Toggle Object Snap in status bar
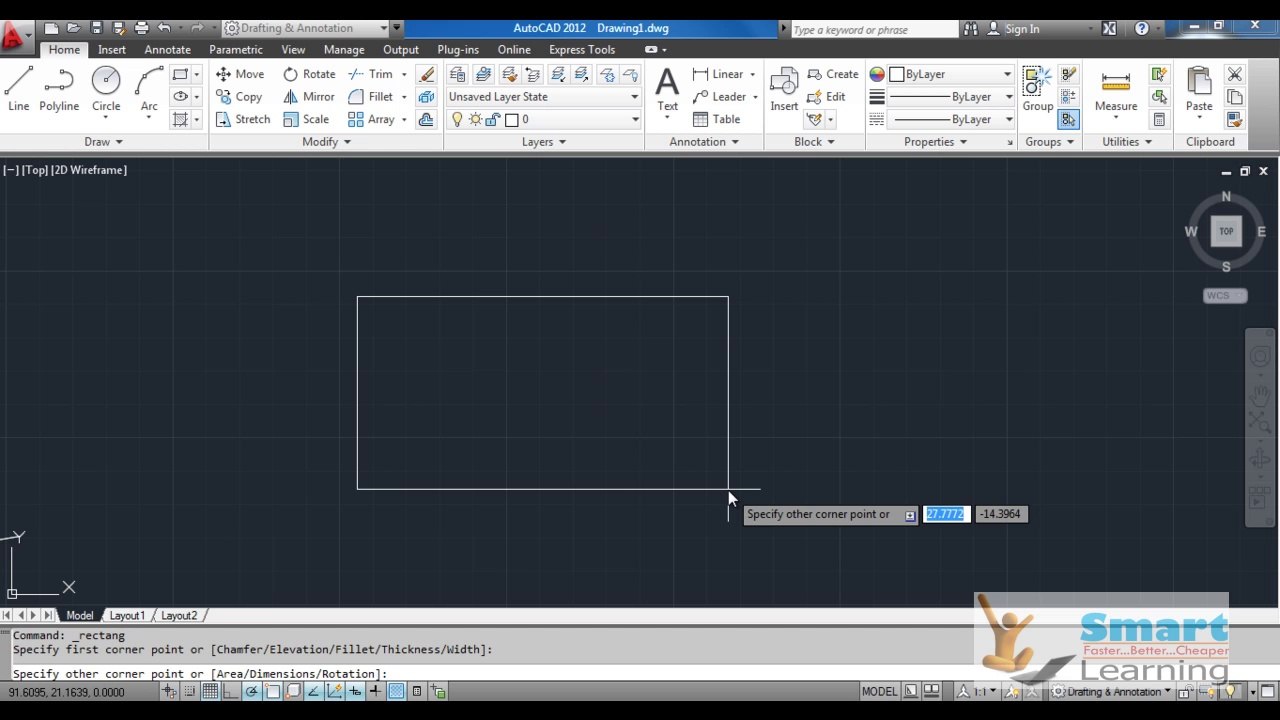 [x=273, y=691]
